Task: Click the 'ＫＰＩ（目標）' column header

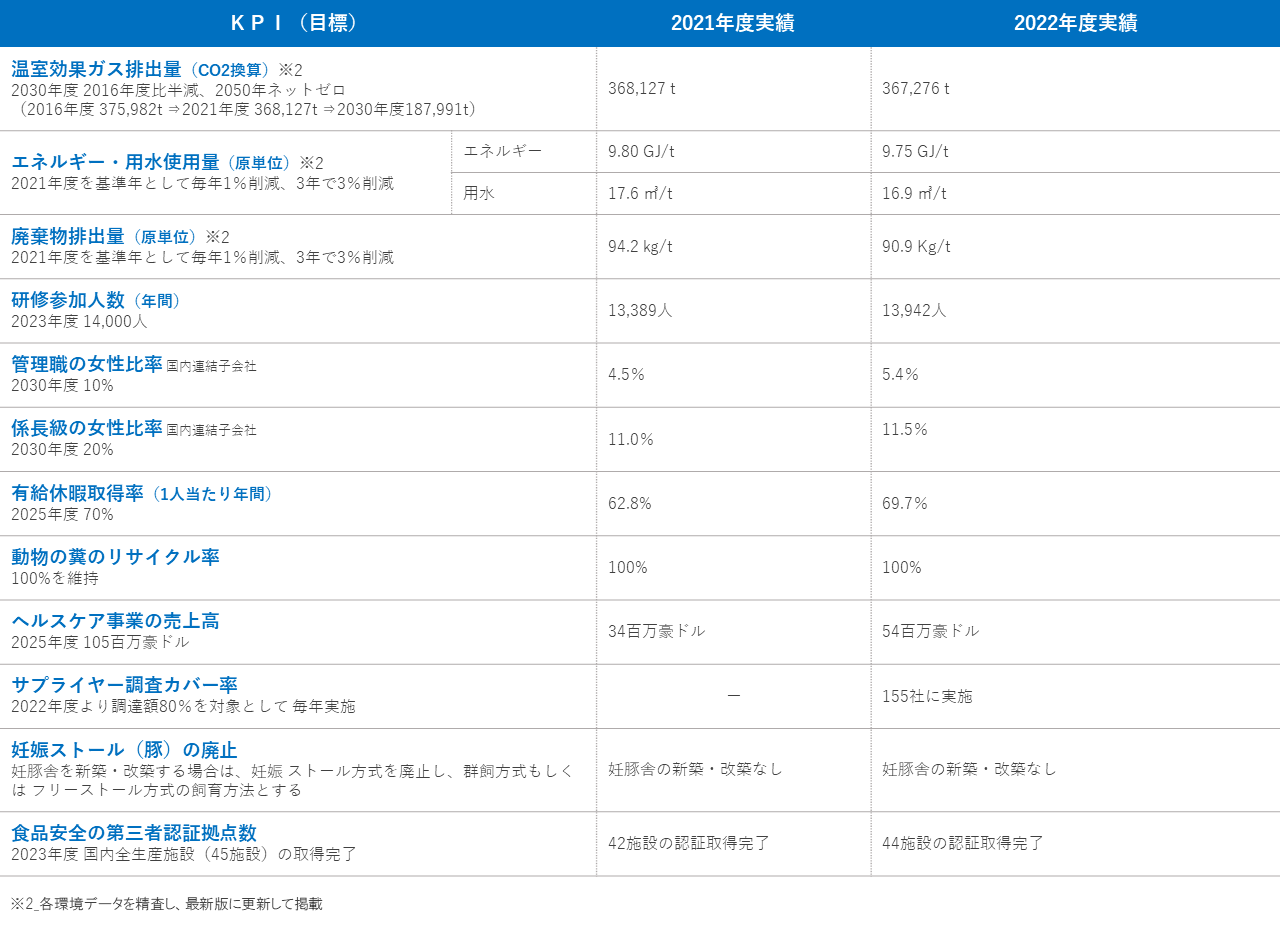Action: pyautogui.click(x=298, y=23)
